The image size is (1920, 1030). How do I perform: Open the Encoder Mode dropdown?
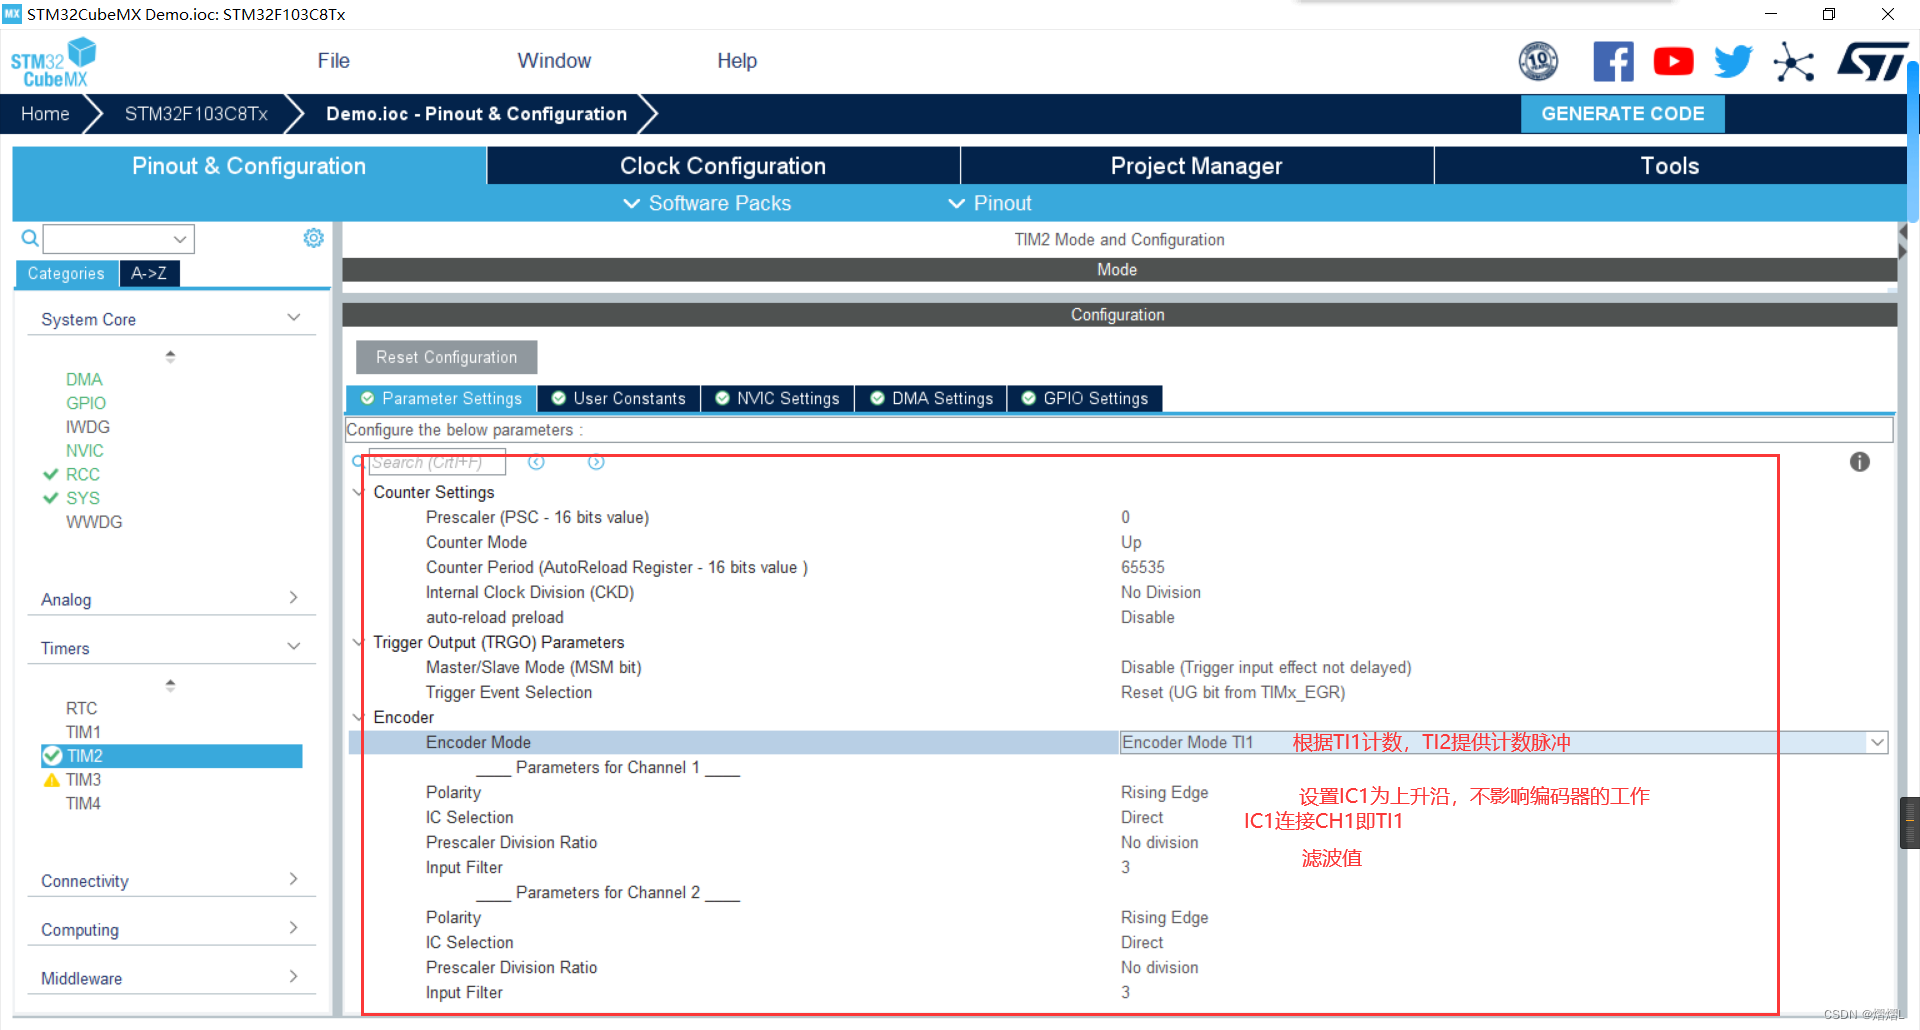[x=1877, y=742]
